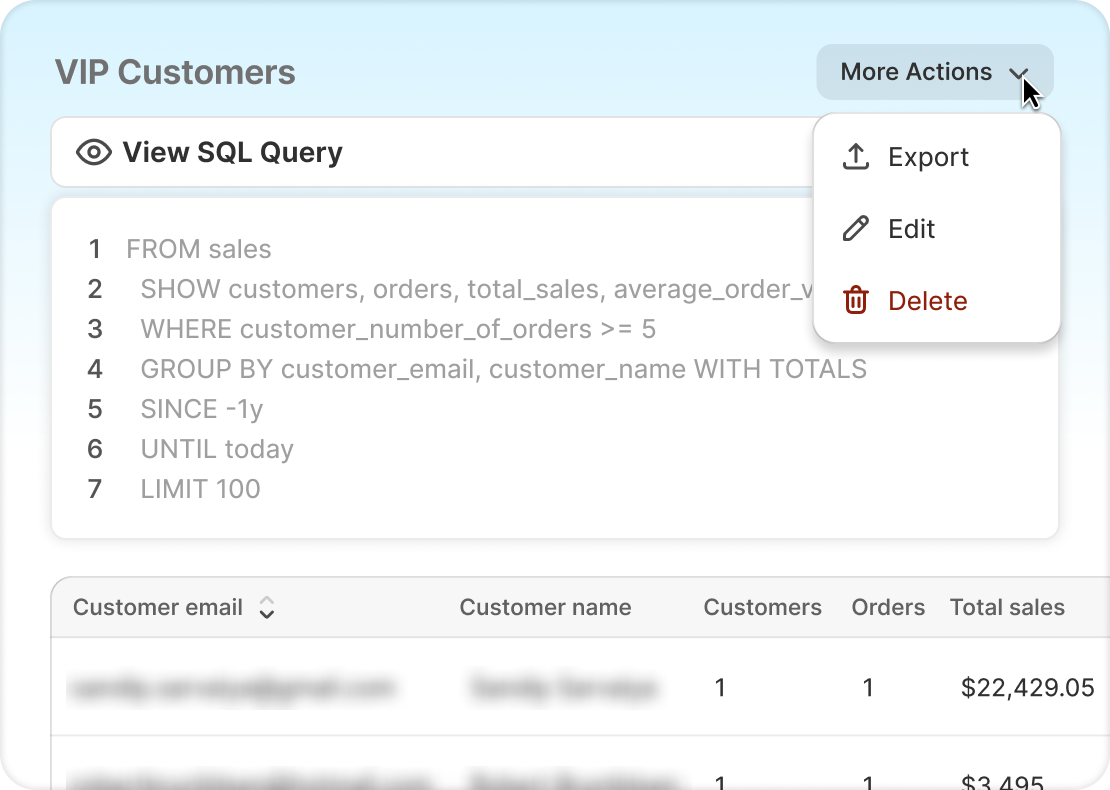
Task: Click the More Actions button label
Action: coord(915,72)
